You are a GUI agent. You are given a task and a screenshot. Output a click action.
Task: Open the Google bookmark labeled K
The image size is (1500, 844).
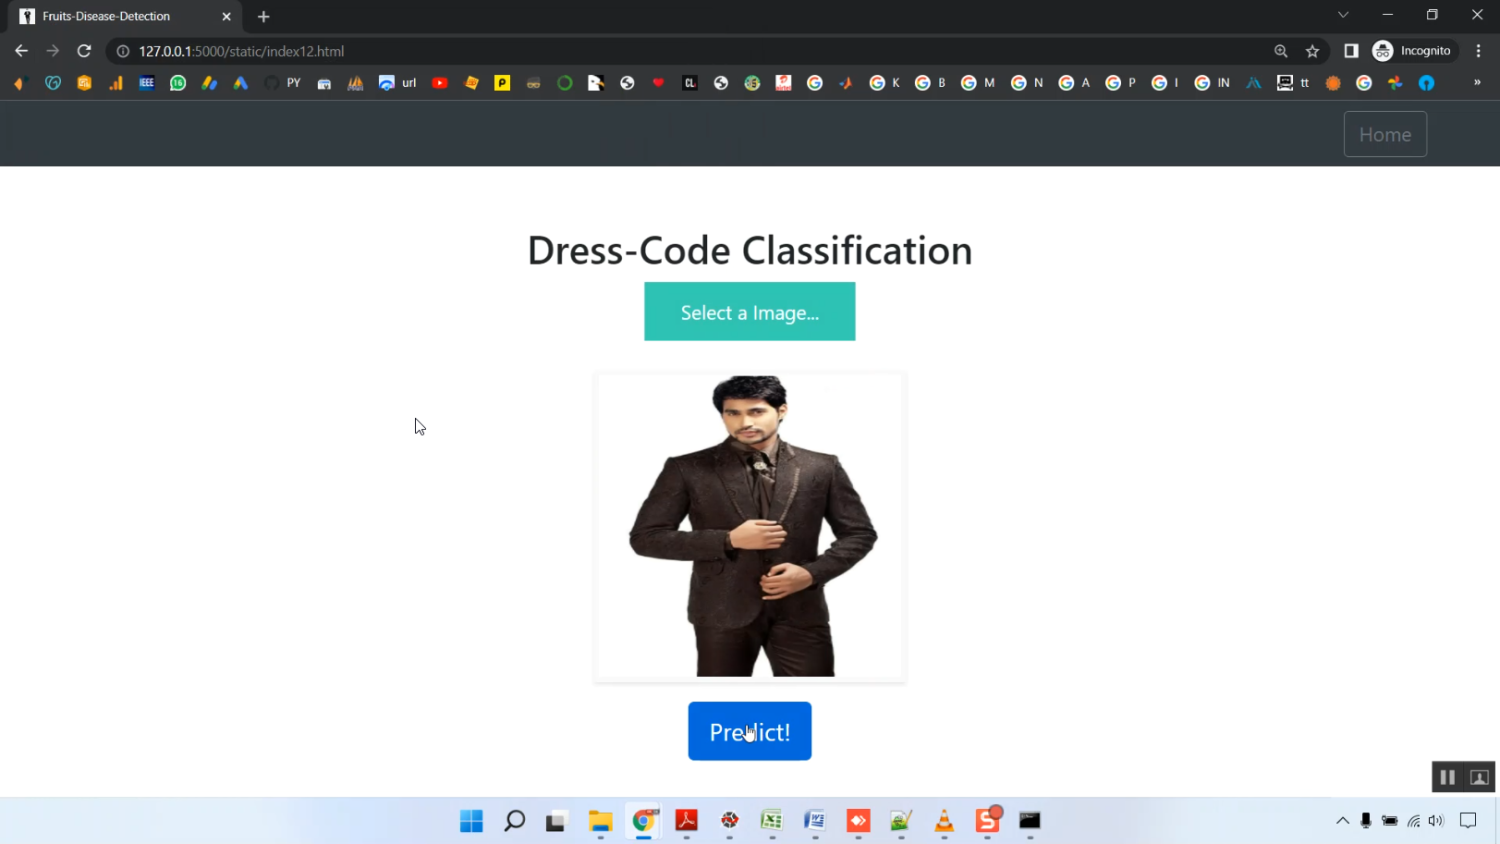tap(885, 83)
